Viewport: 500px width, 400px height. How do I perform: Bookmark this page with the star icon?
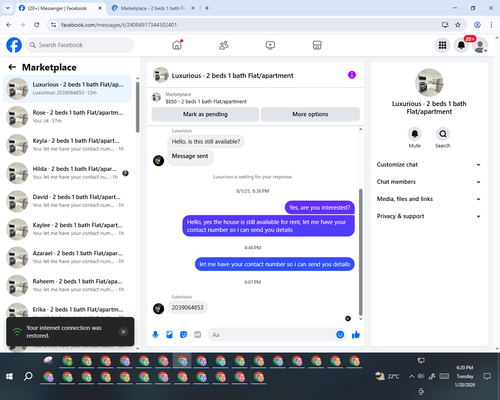(x=458, y=25)
